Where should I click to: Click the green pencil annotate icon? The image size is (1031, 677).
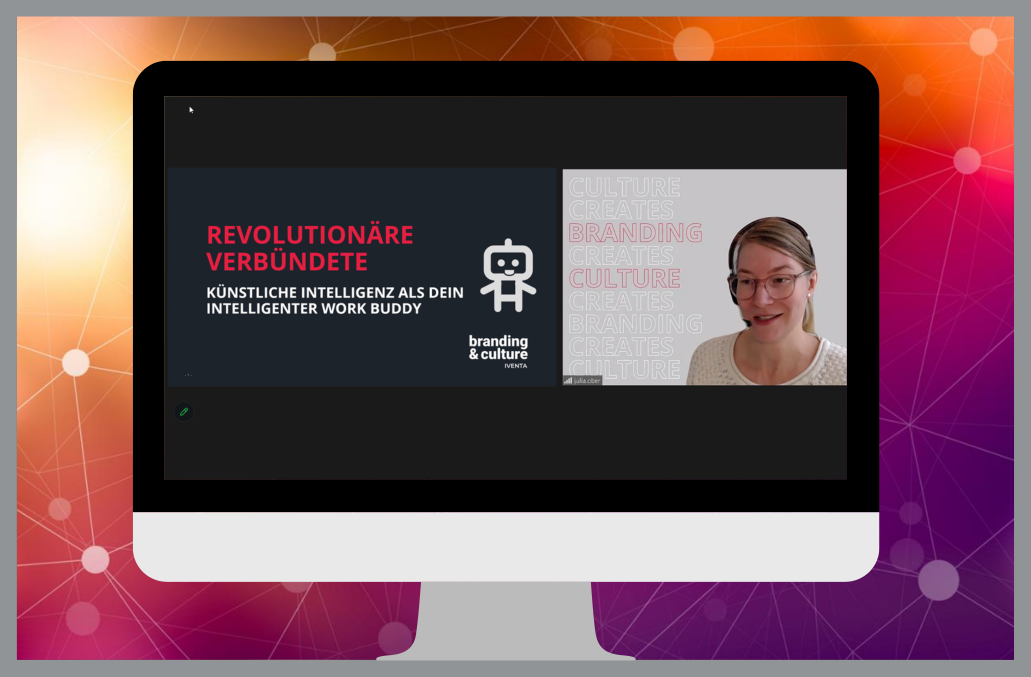pyautogui.click(x=184, y=411)
